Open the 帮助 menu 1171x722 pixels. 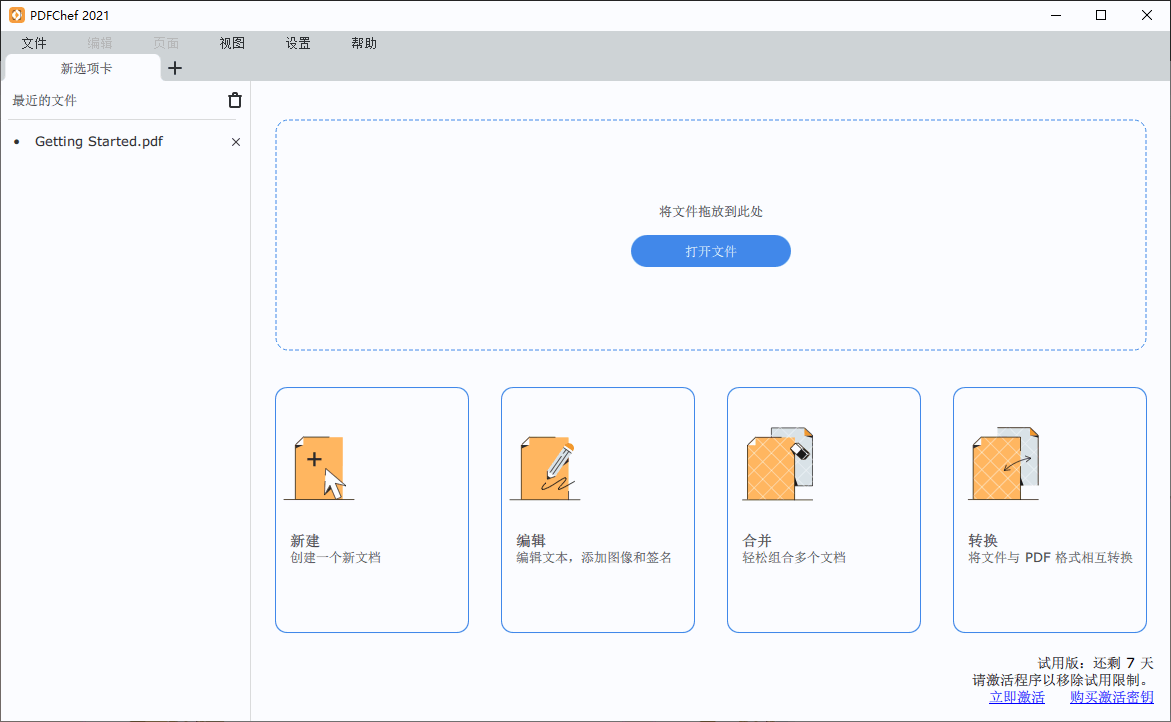click(x=364, y=43)
